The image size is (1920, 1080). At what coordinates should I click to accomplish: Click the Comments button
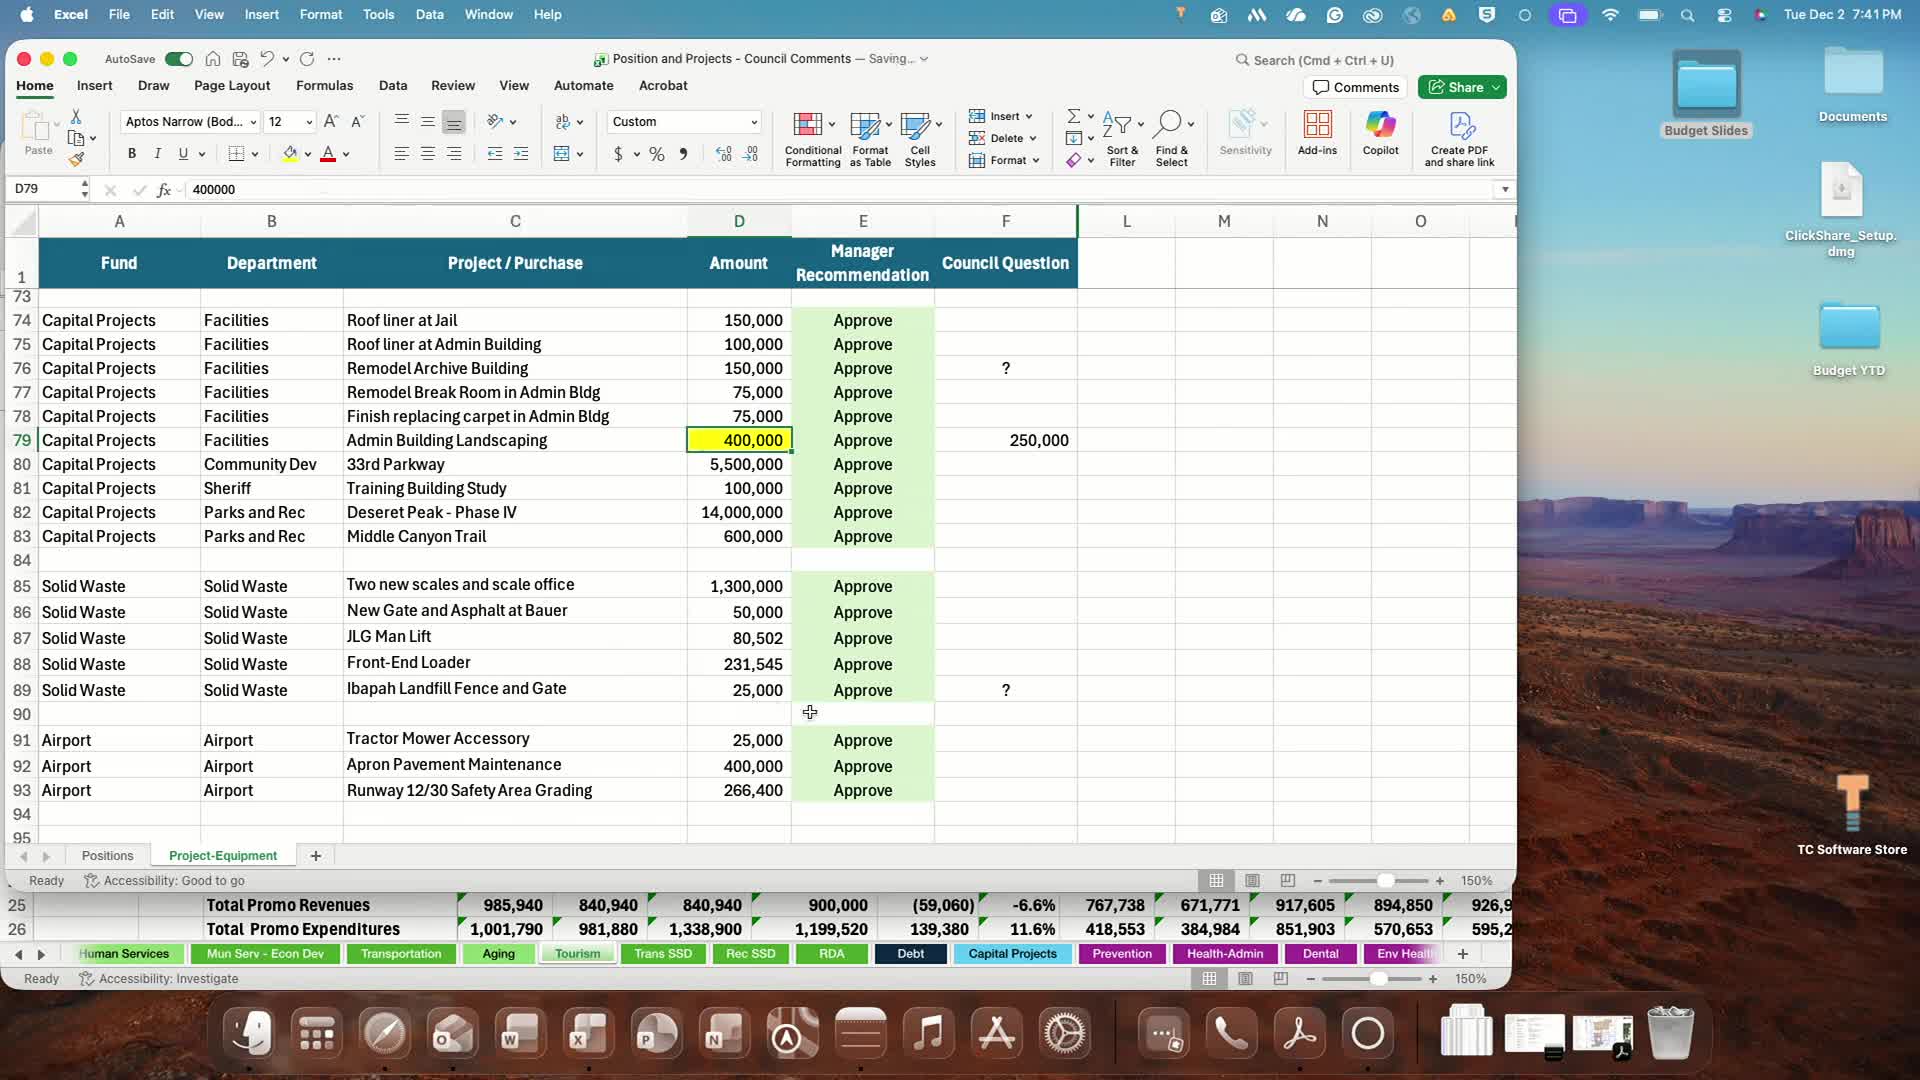(1355, 88)
